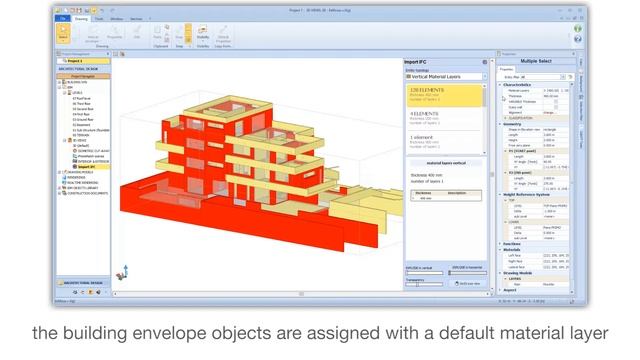Toggle the checkbox under Variable Thickness

click(556, 107)
